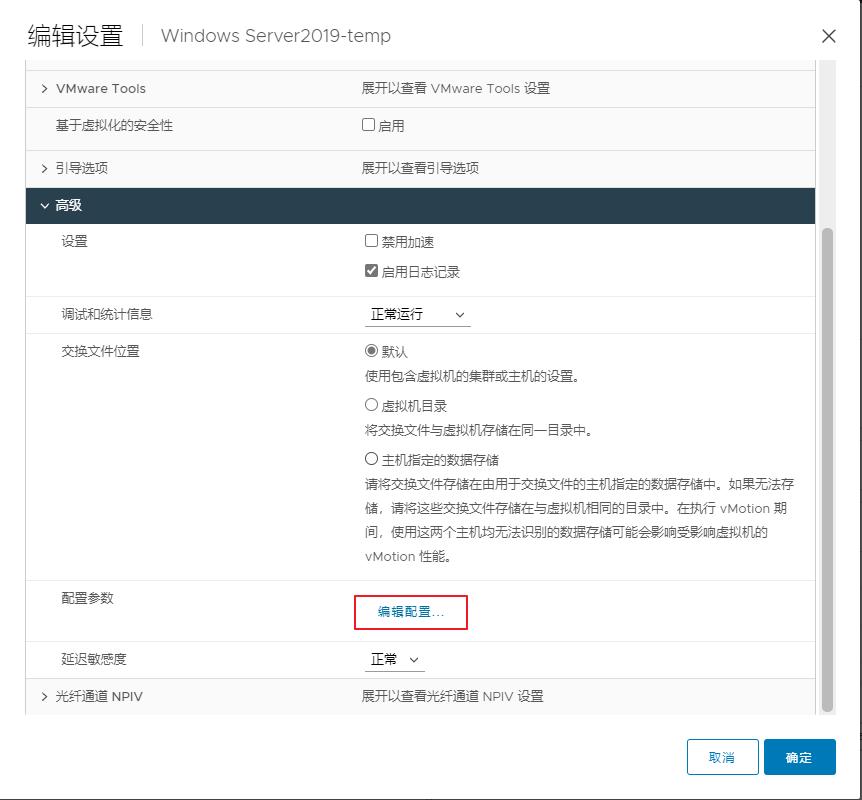
Task: Select the 默认 swap file radio button
Action: tap(372, 351)
